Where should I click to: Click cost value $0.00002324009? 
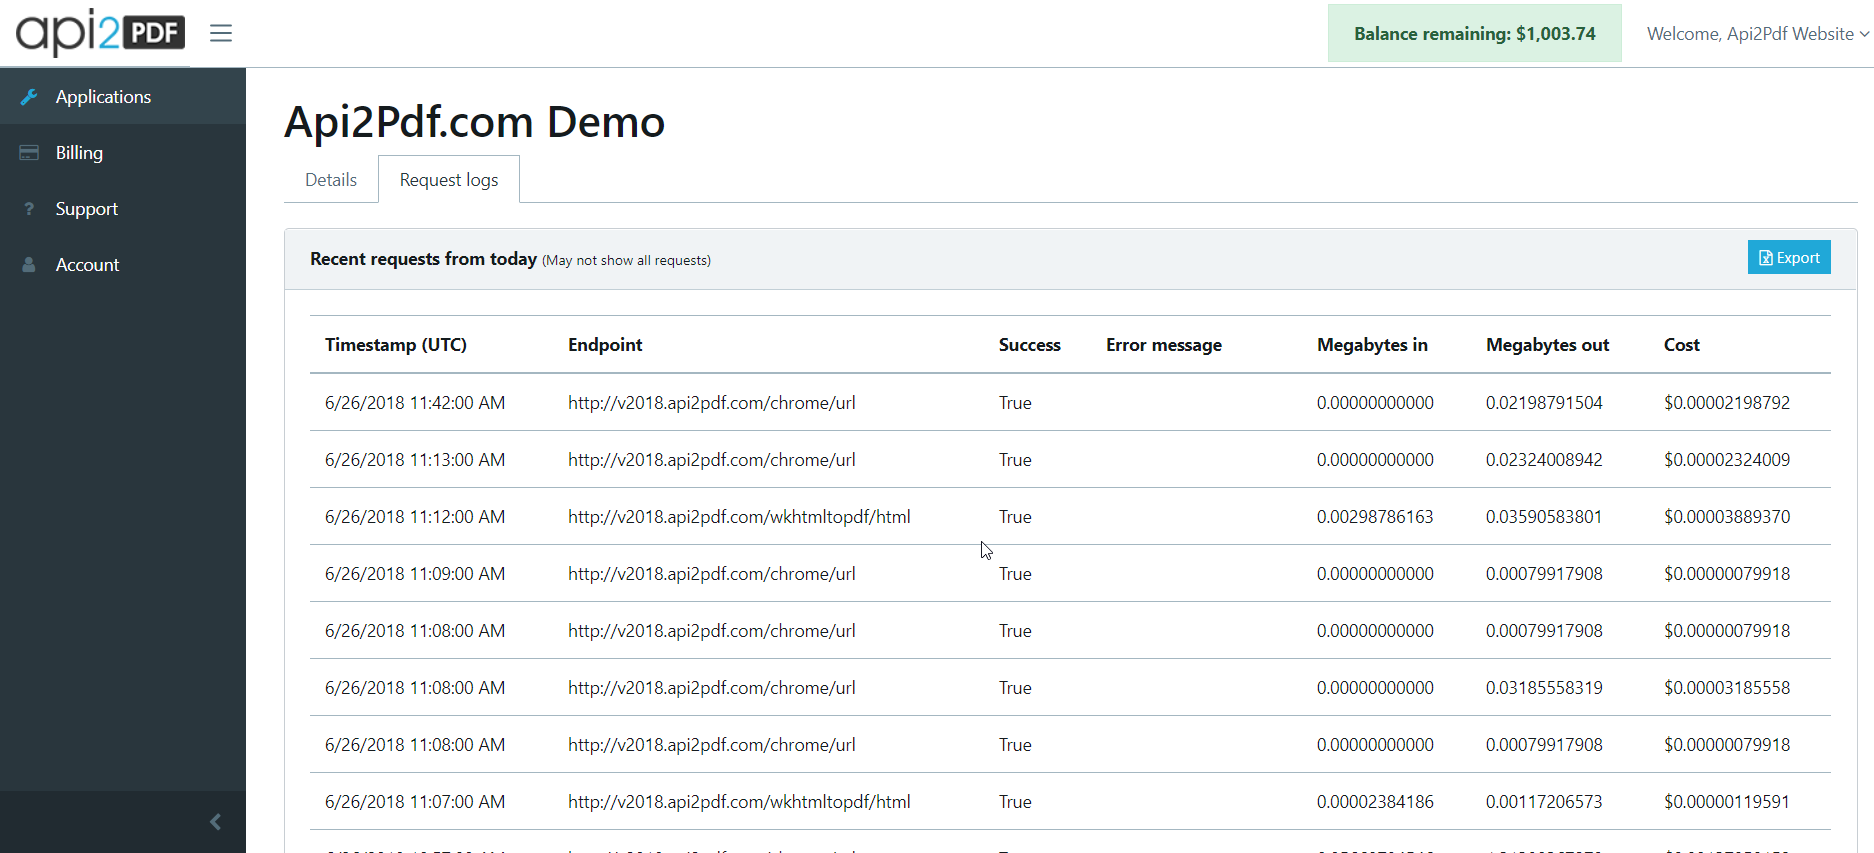tap(1727, 460)
